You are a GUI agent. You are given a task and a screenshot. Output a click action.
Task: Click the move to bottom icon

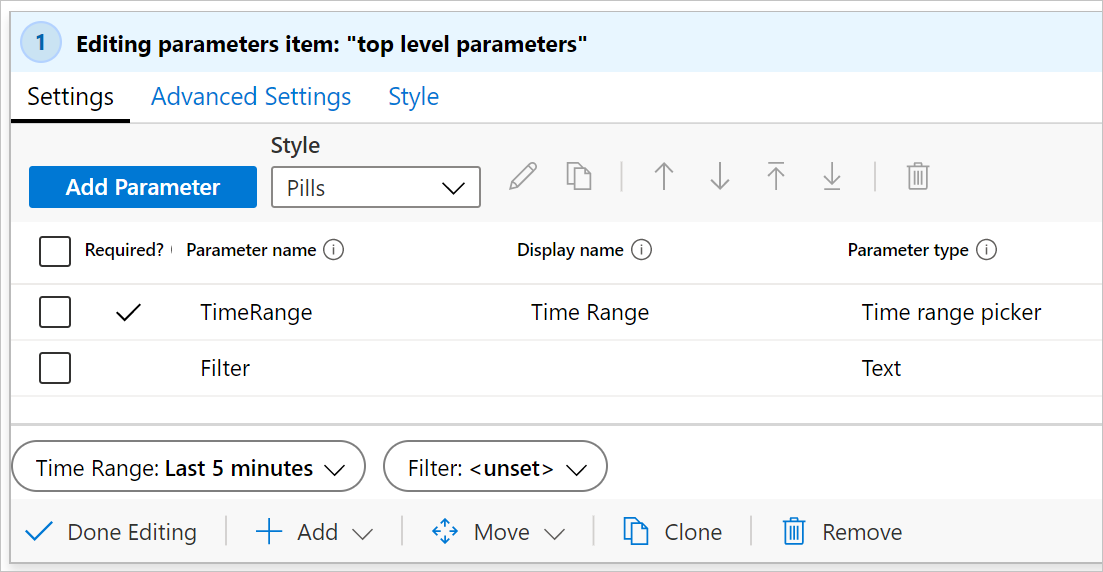tap(832, 177)
